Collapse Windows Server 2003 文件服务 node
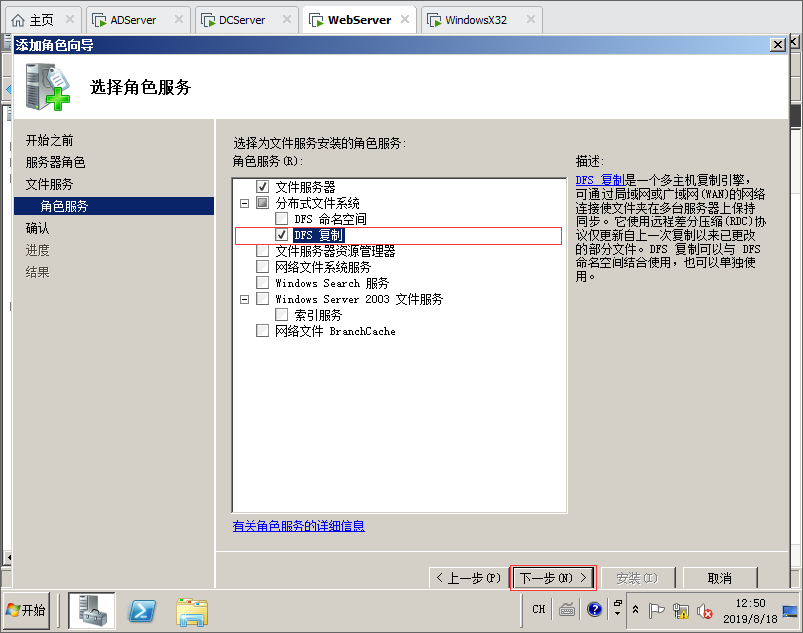Viewport: 803px width, 633px height. click(x=245, y=299)
